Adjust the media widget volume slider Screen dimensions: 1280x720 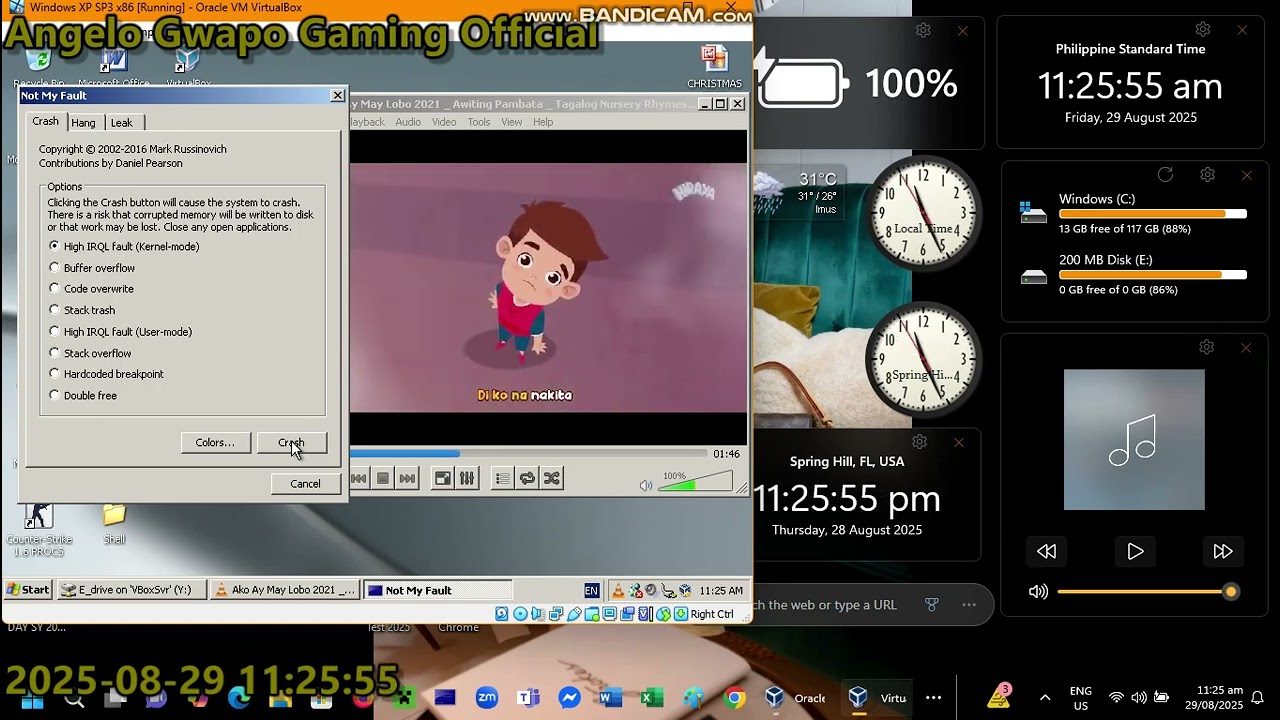click(1148, 592)
